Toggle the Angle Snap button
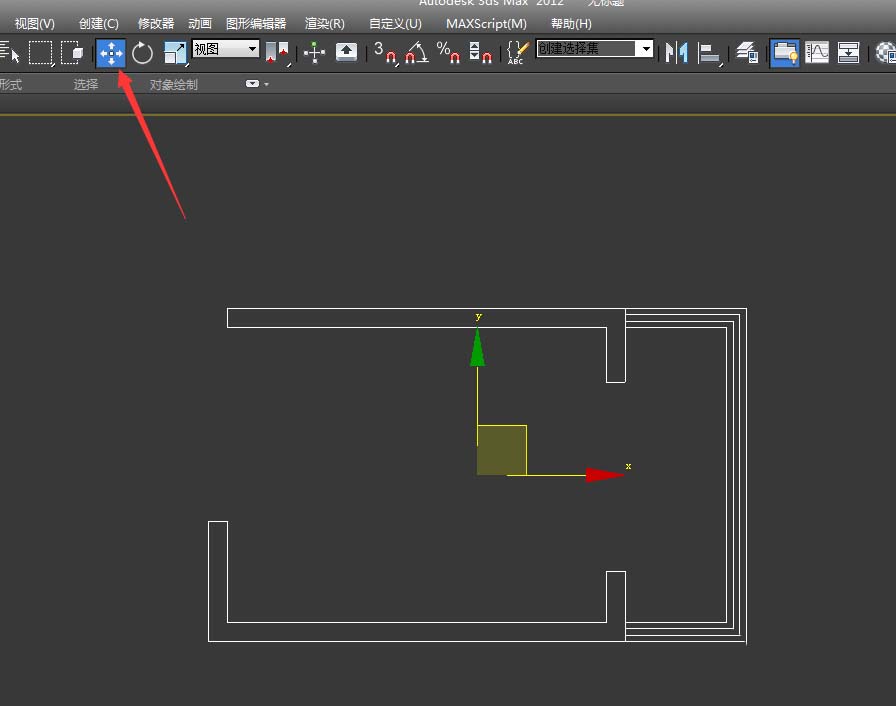 (x=417, y=53)
